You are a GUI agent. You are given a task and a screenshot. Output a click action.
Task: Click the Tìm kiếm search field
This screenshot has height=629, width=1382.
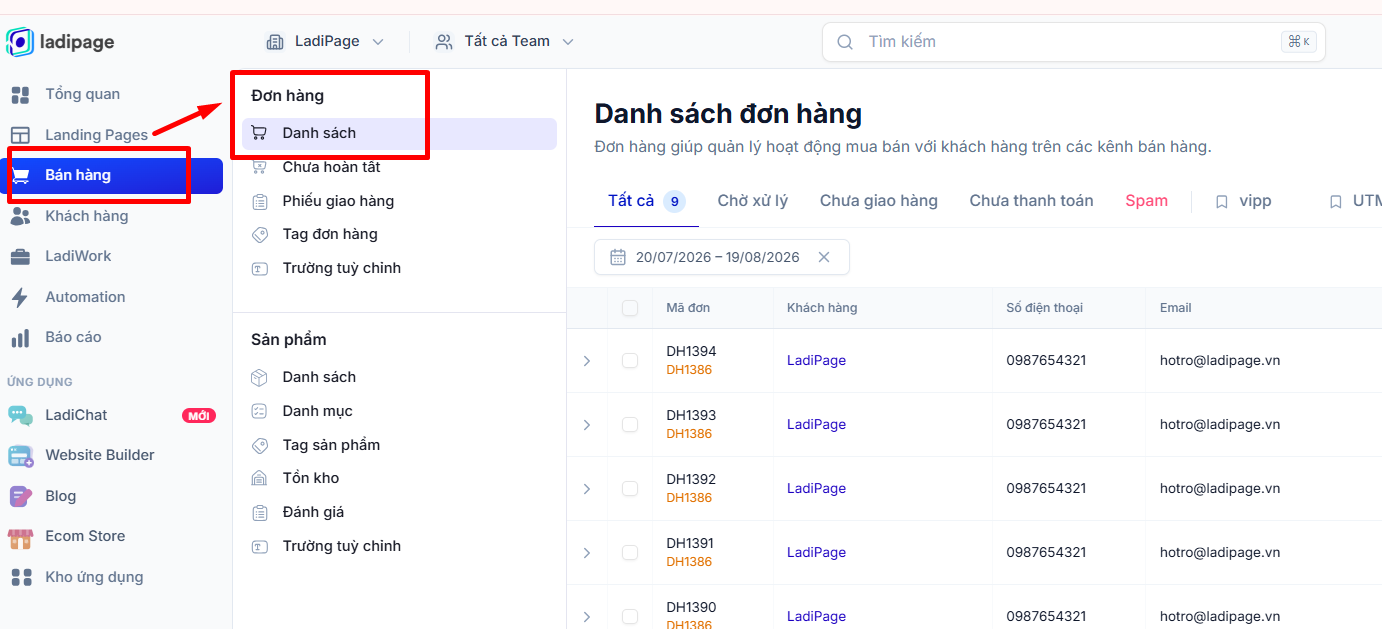point(1073,42)
